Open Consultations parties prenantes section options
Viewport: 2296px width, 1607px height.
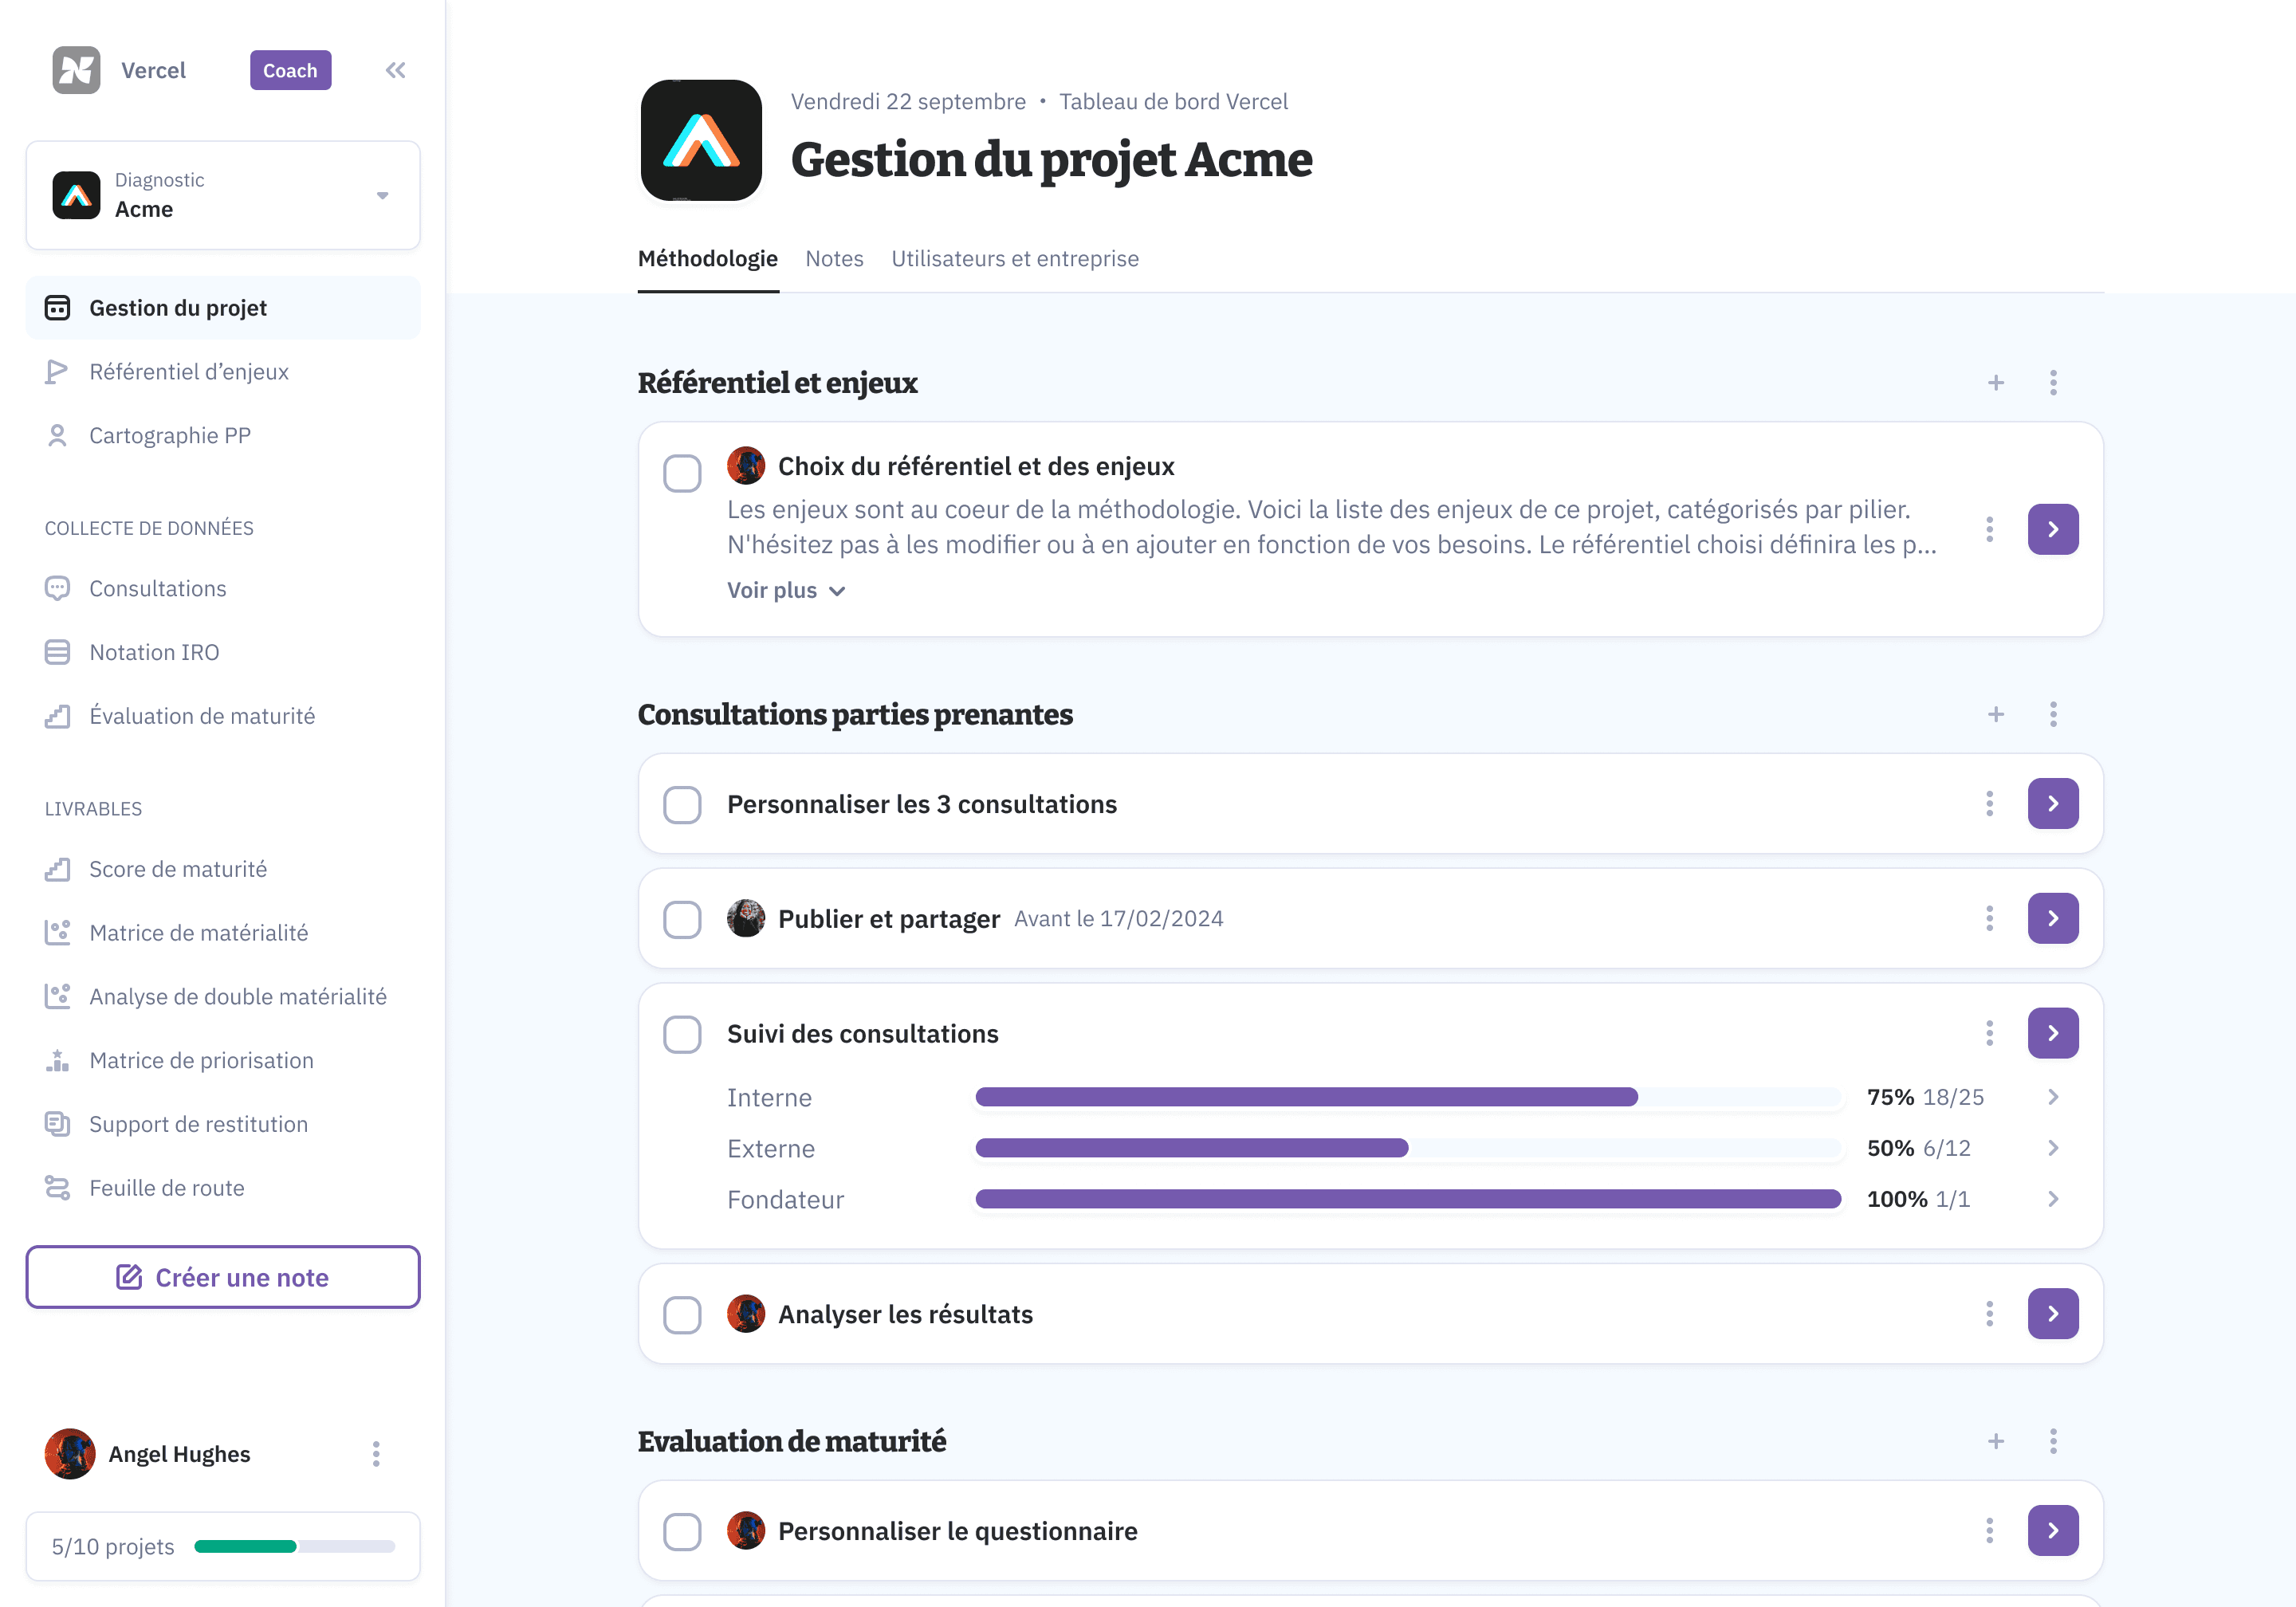click(x=2053, y=715)
